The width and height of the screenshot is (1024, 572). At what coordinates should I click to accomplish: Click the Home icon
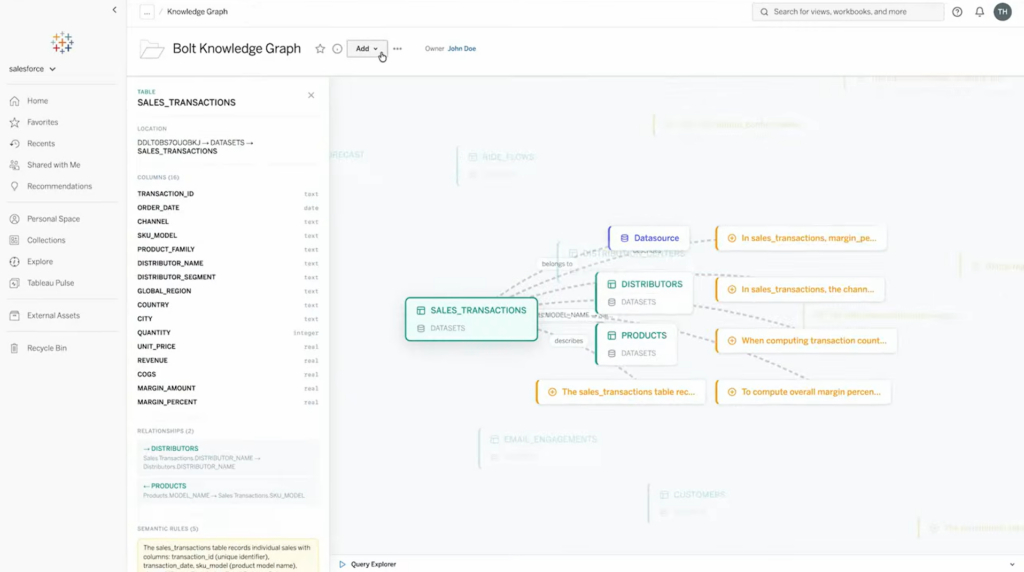pos(14,101)
